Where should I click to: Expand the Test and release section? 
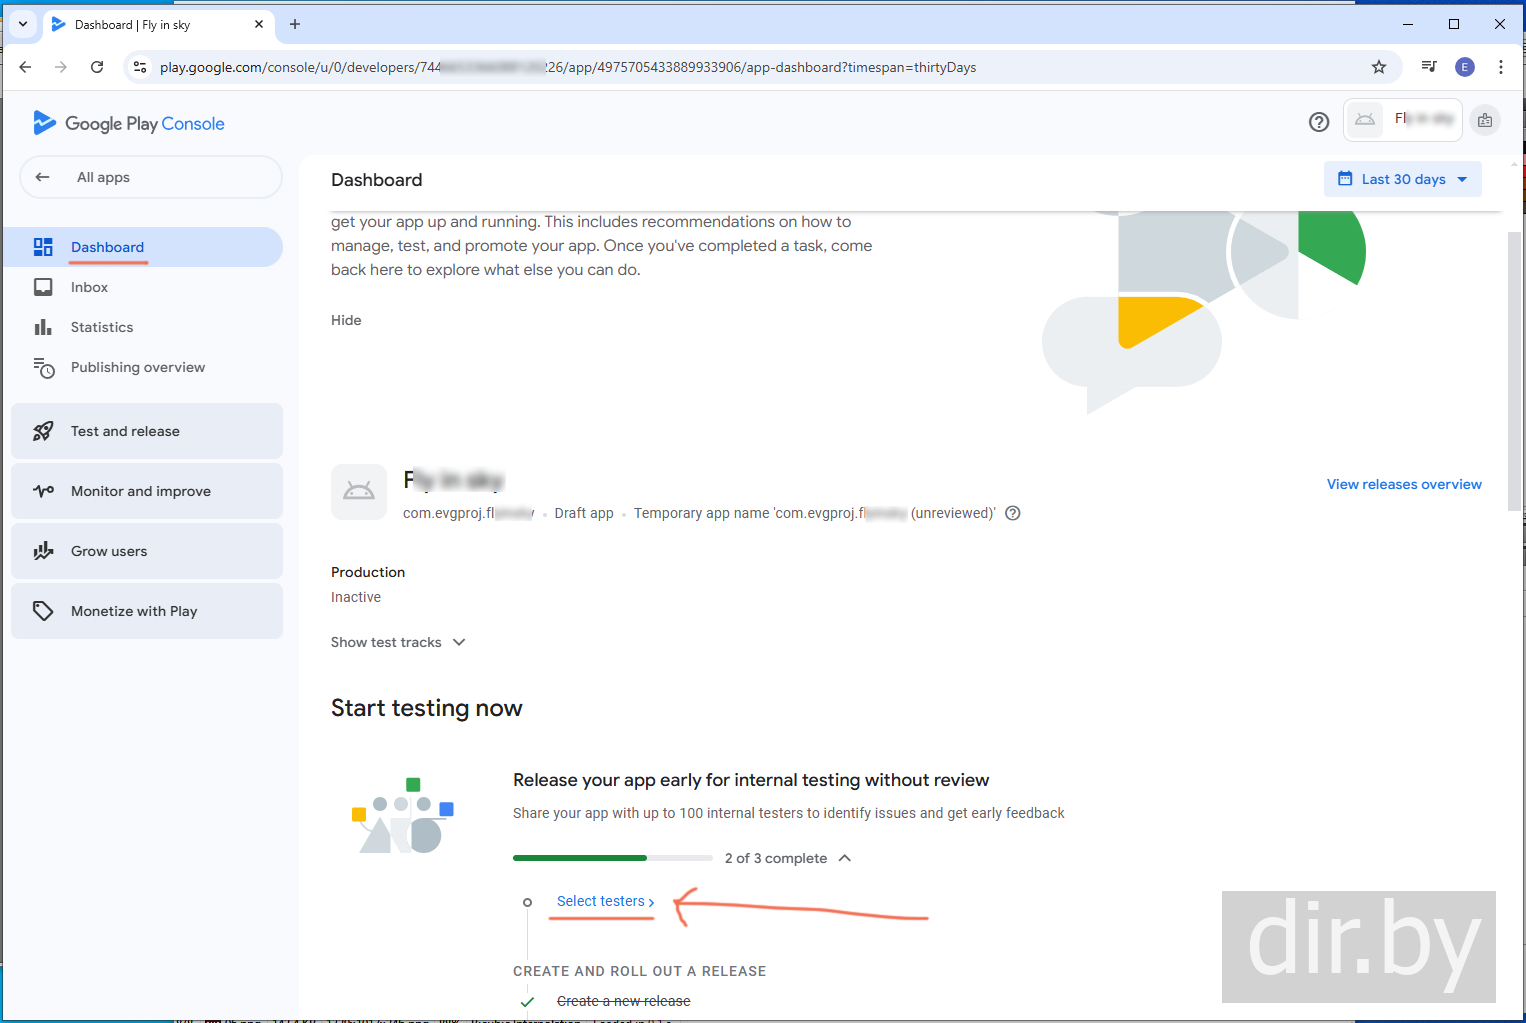147,431
